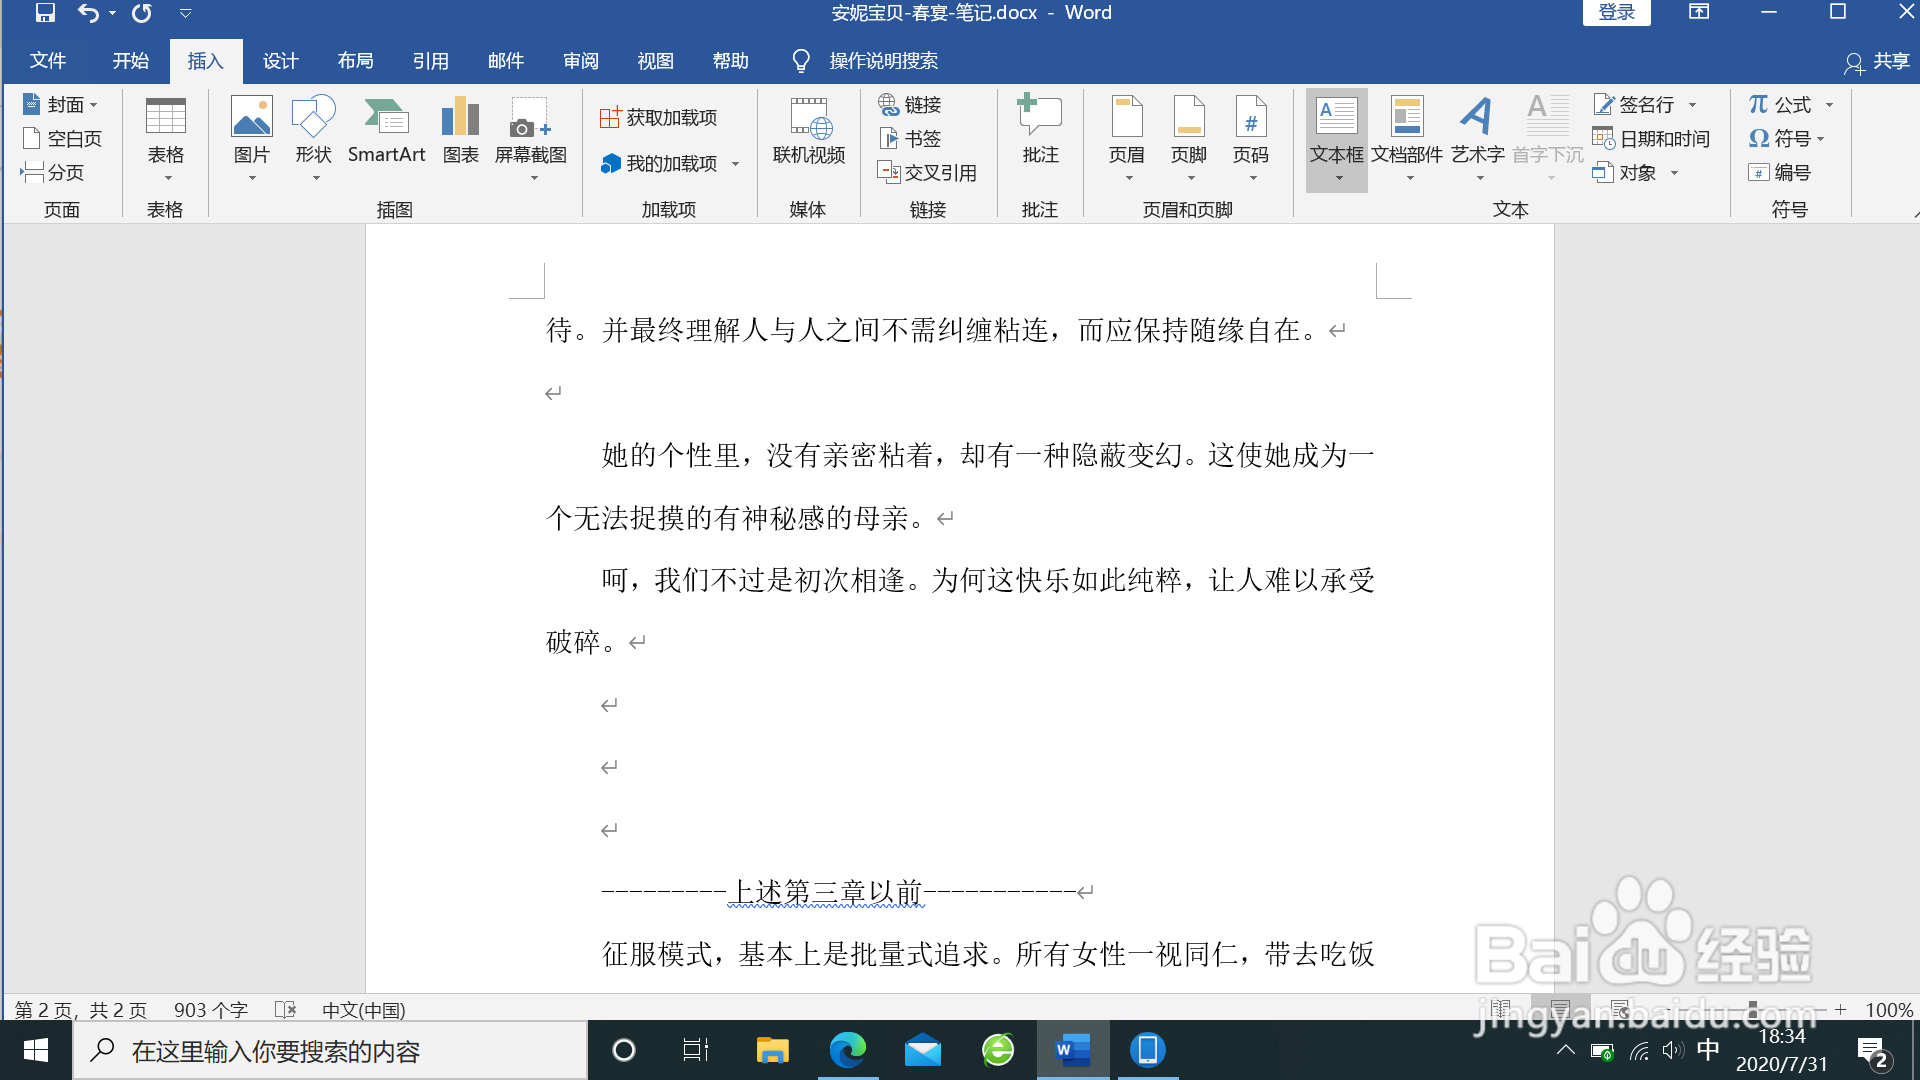The height and width of the screenshot is (1080, 1920).
Task: Insert Number (编号)
Action: (x=1780, y=172)
